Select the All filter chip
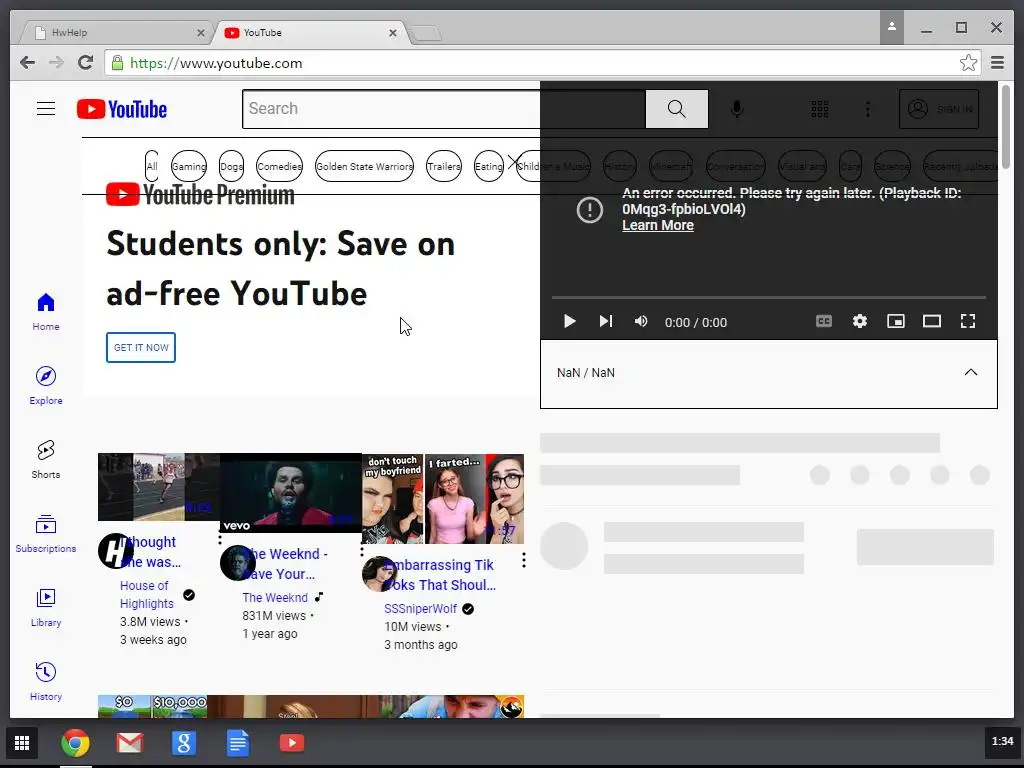This screenshot has height=768, width=1024. click(x=152, y=167)
